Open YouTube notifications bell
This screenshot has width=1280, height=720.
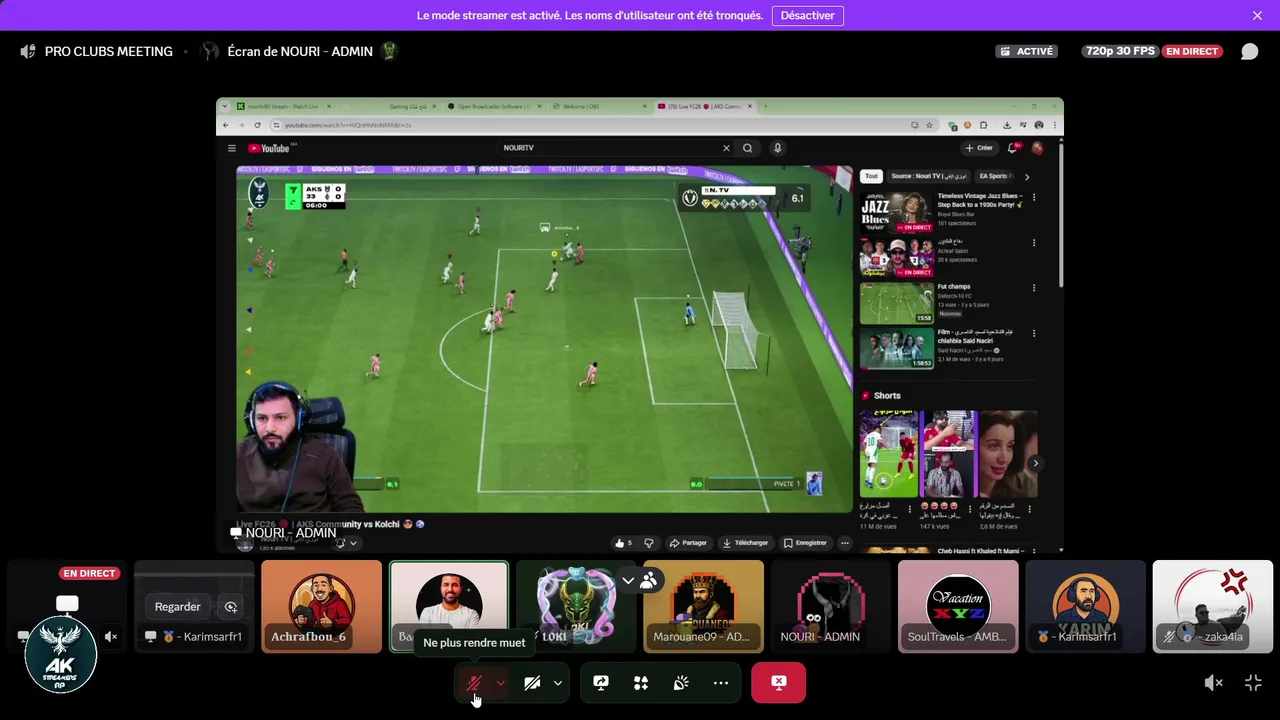tap(1014, 148)
